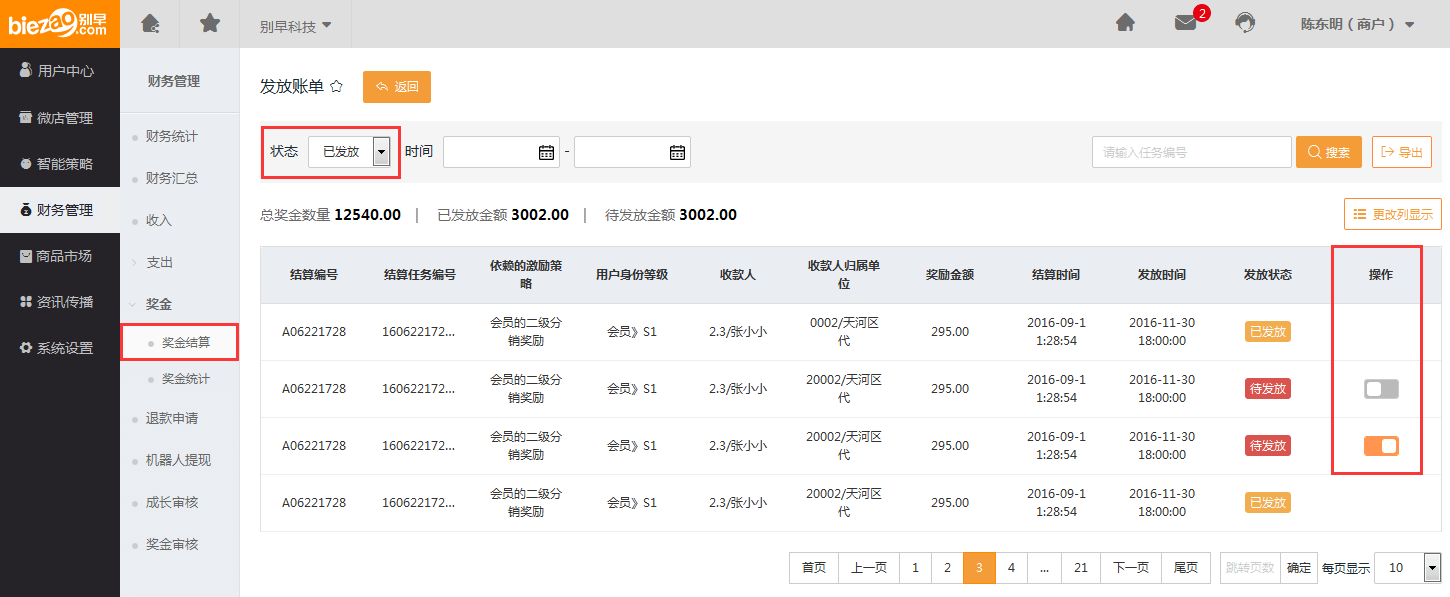Open 机器人提现 in sidebar
1450x597 pixels.
tap(180, 460)
